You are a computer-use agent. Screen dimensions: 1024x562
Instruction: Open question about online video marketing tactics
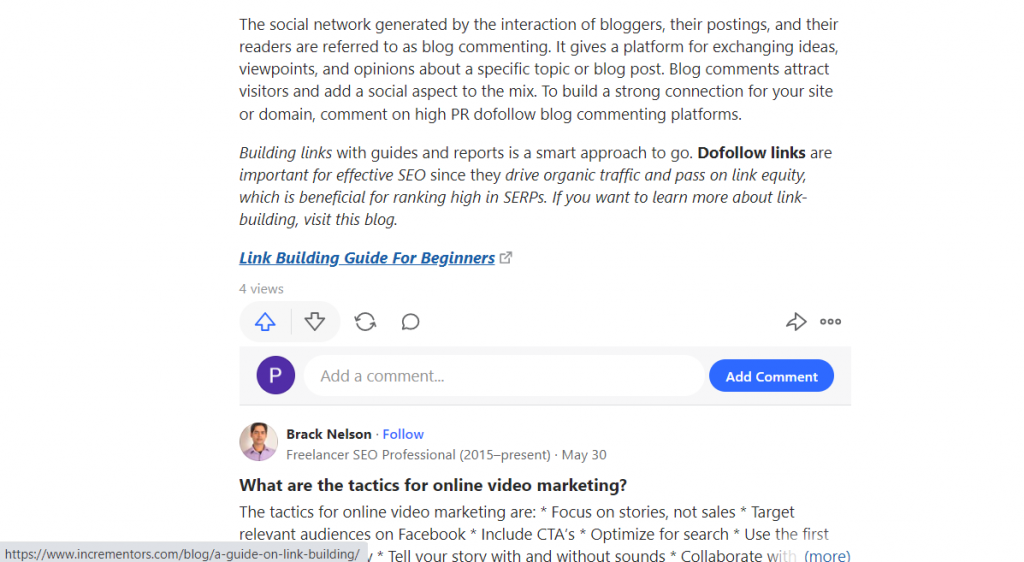click(x=433, y=485)
